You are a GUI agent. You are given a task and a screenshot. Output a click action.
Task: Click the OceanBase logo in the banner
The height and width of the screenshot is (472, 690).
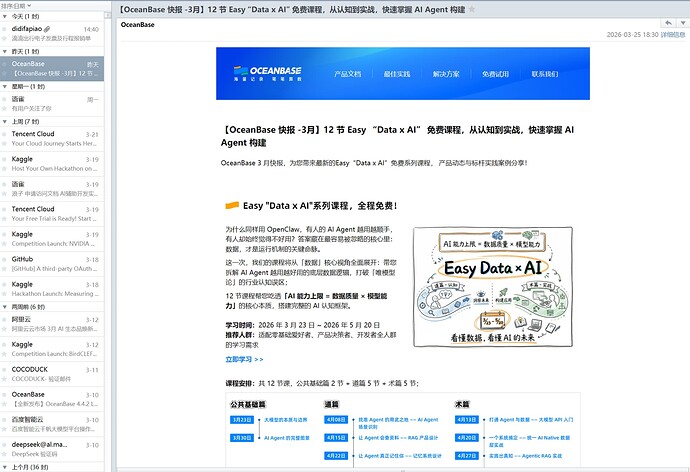pos(268,73)
